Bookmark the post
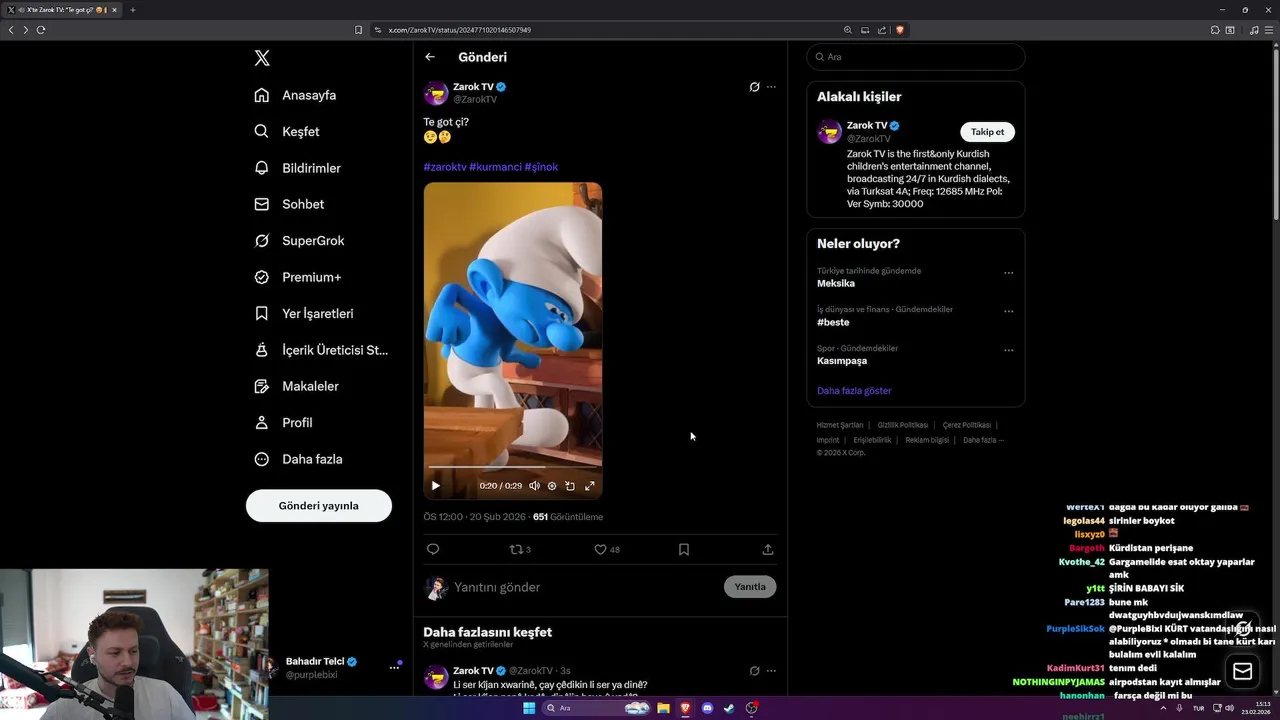This screenshot has width=1280, height=720. click(x=684, y=549)
